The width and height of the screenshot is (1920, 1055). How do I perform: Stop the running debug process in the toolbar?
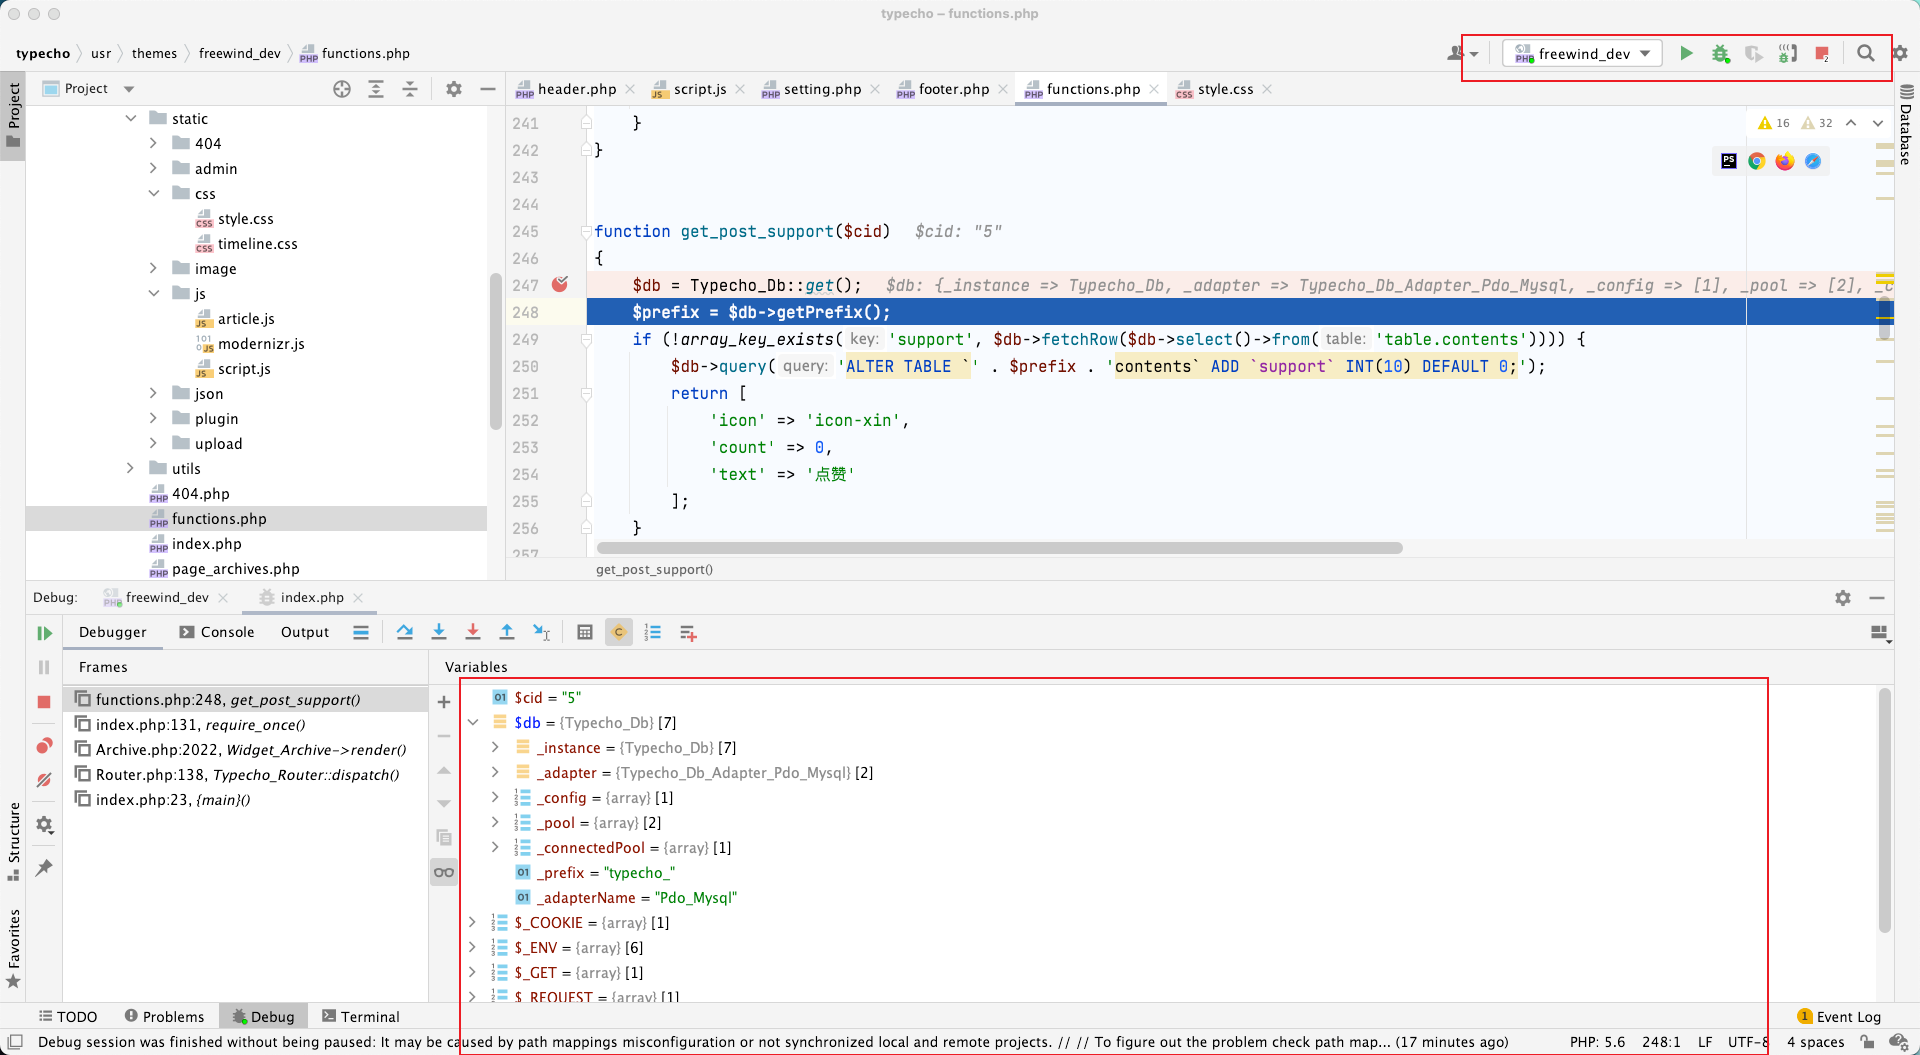click(1822, 53)
